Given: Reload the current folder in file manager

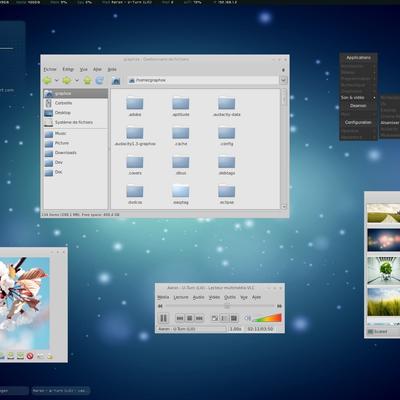Looking at the screenshot, I should click(99, 80).
